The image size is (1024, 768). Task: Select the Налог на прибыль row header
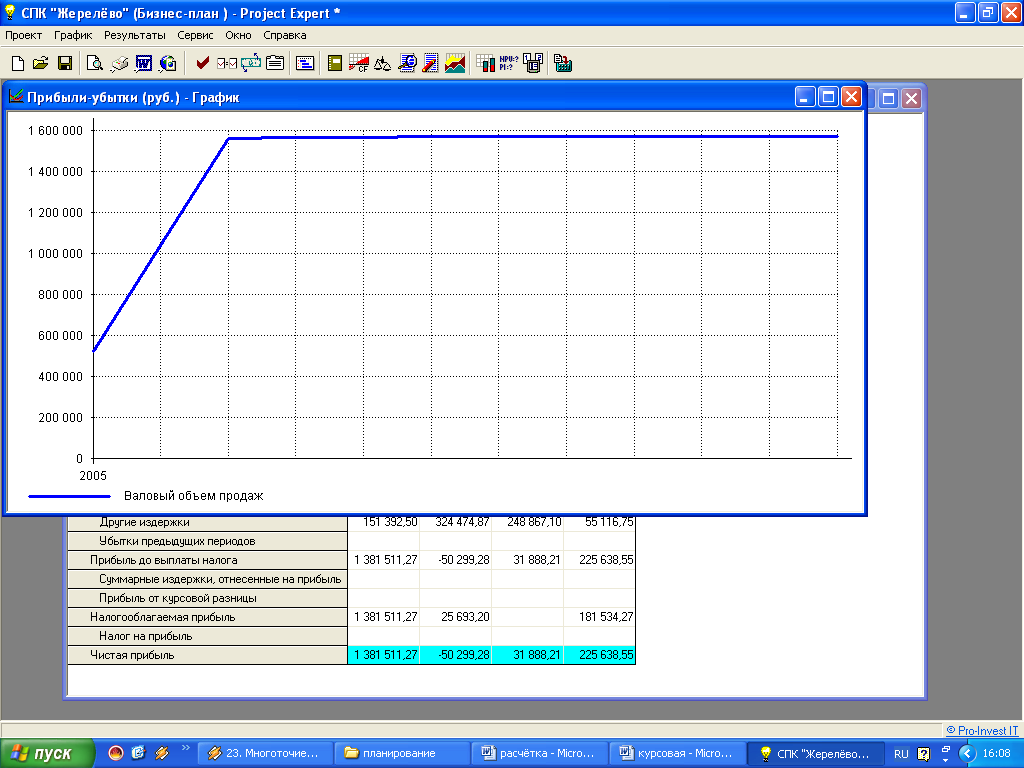click(208, 636)
